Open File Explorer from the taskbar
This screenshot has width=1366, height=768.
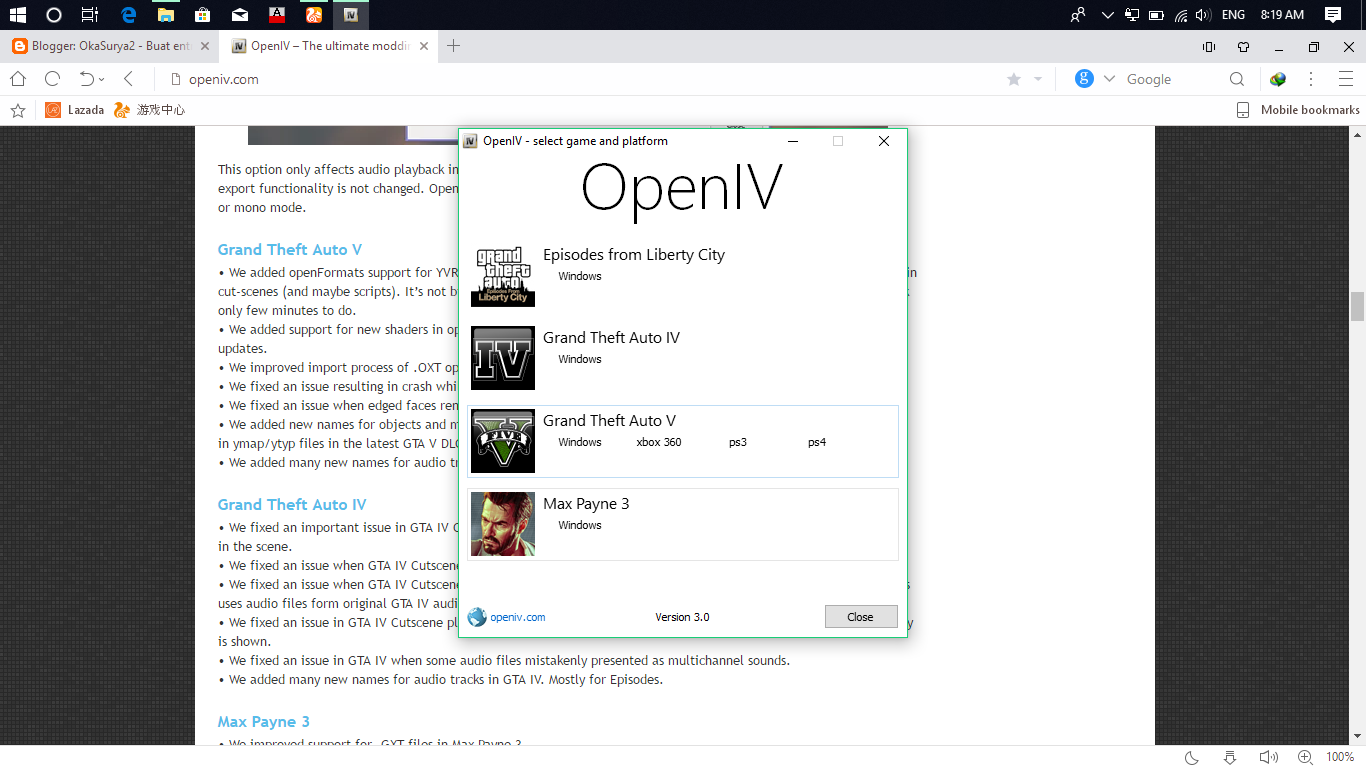pyautogui.click(x=165, y=15)
